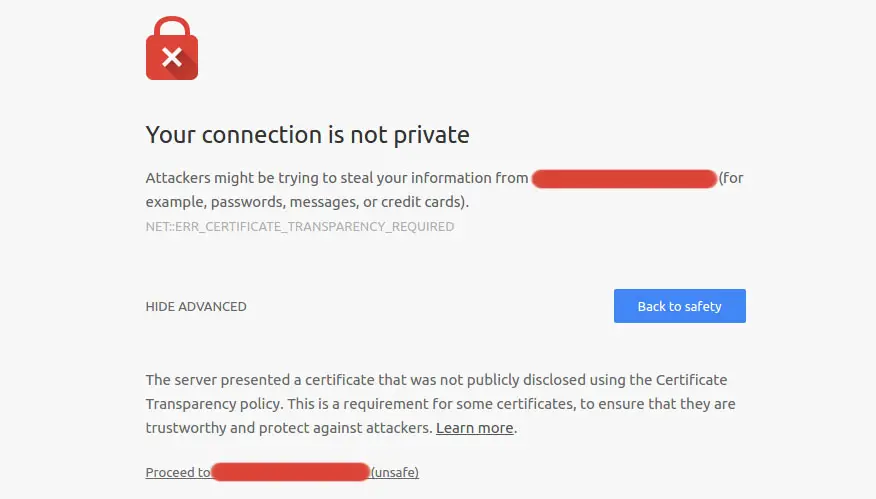Image resolution: width=876 pixels, height=499 pixels.
Task: Click the NET::ERR_CERTIFICATE_TRANSPARENCY_REQUIRED error code
Action: pyautogui.click(x=299, y=227)
